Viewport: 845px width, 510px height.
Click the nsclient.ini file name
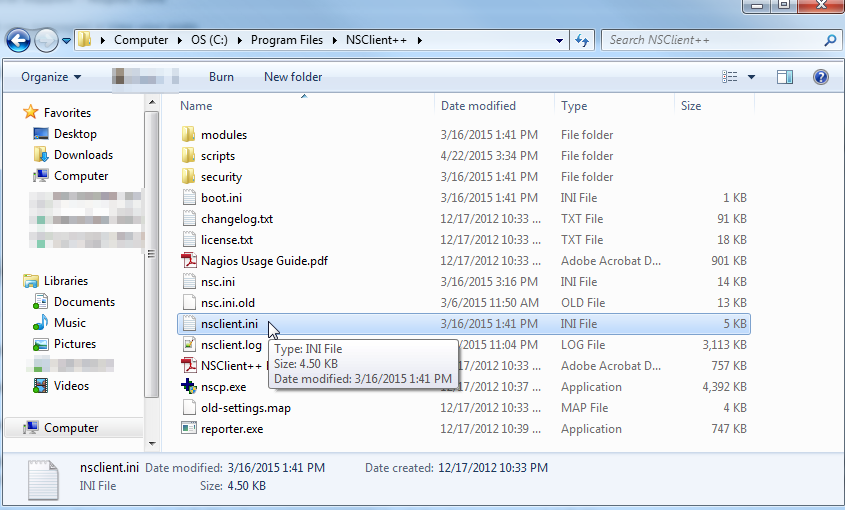[x=230, y=323]
